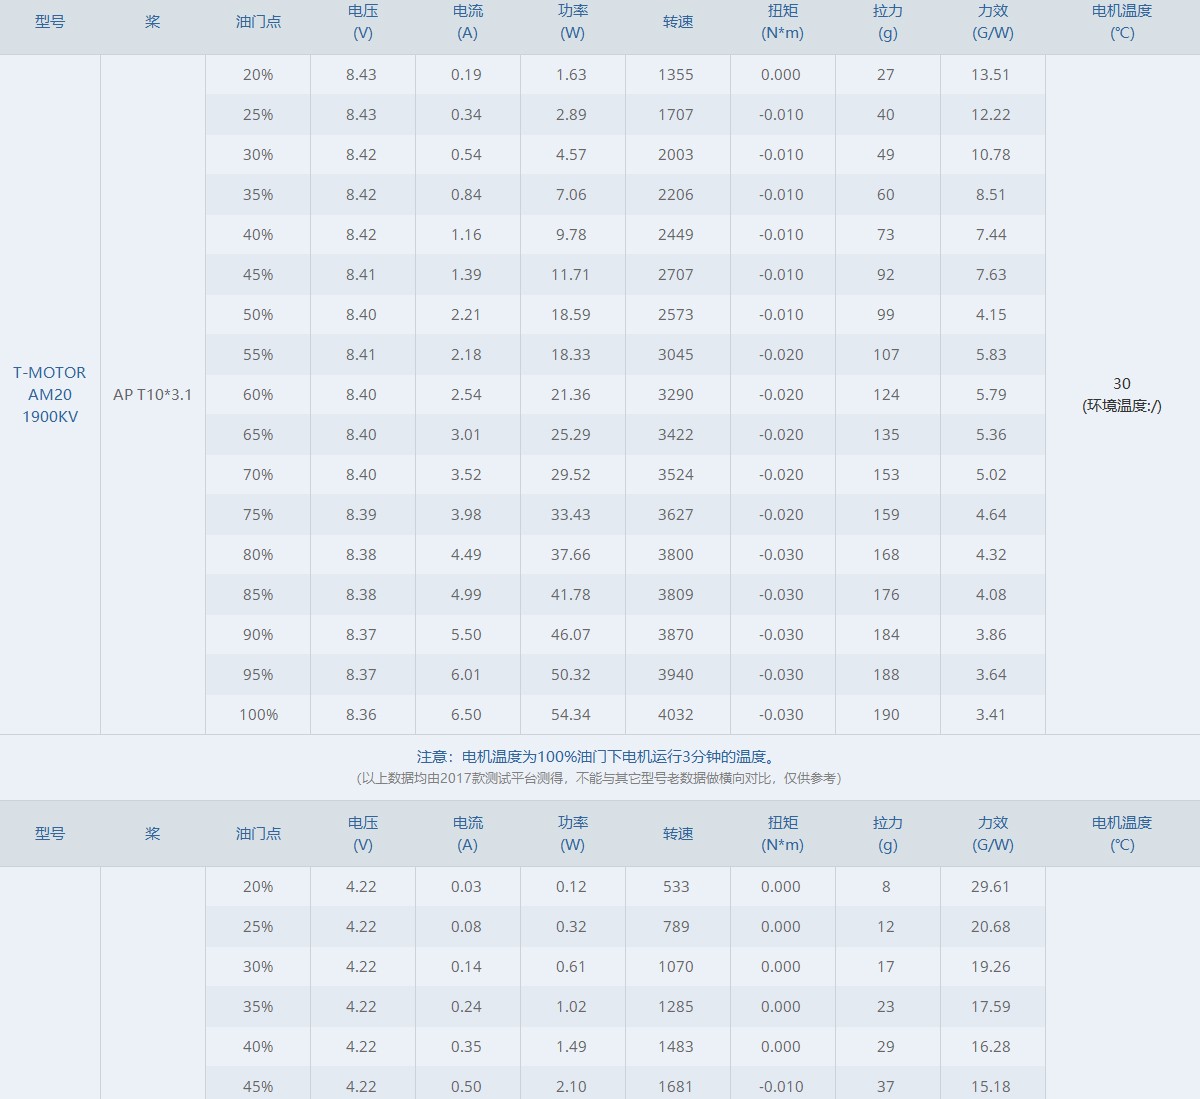Select the AP T10*3.1 propeller cell
The image size is (1200, 1099).
tap(152, 394)
